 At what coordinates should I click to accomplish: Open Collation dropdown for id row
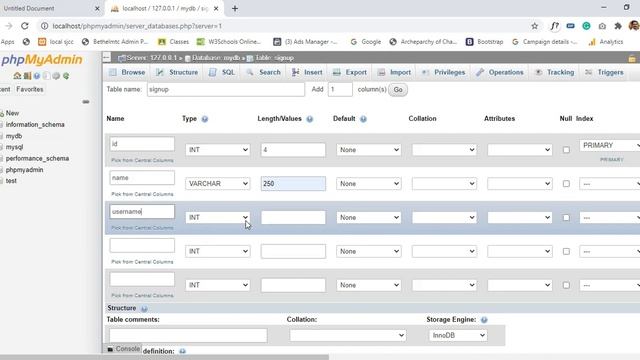click(444, 150)
